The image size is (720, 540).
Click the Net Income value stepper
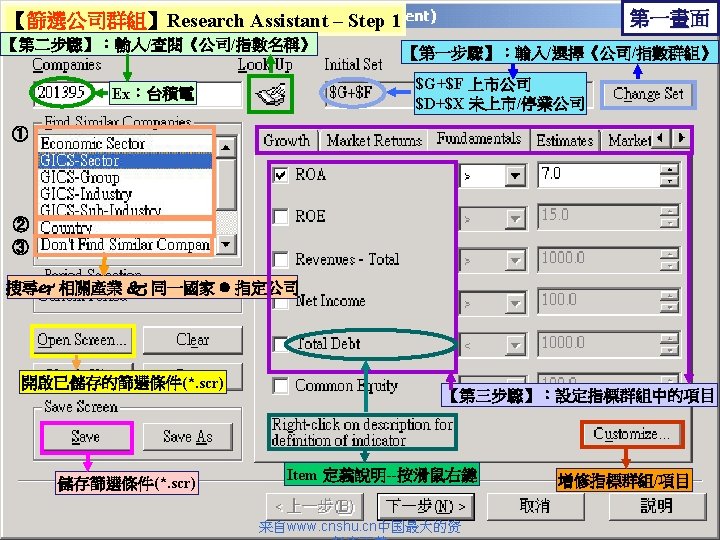670,302
